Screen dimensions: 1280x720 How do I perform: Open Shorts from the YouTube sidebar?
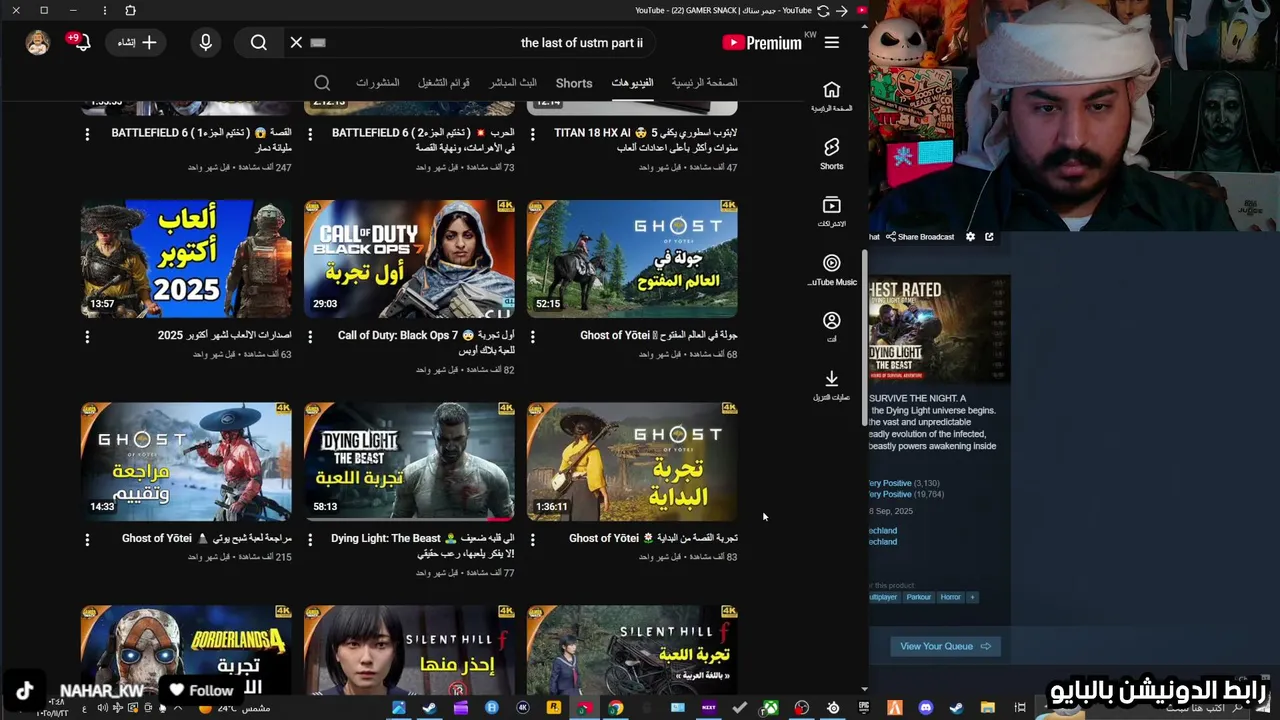click(x=832, y=154)
